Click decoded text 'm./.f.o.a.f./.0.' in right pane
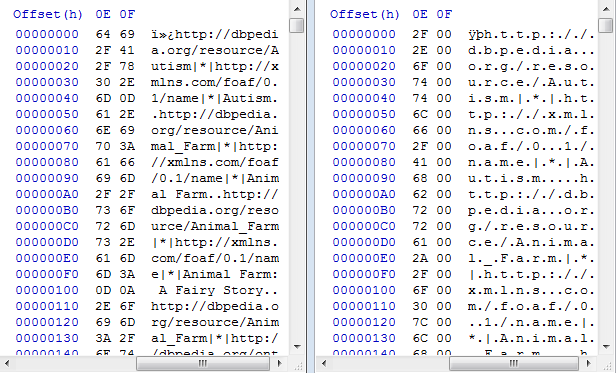616x373 pixels. tap(531, 306)
